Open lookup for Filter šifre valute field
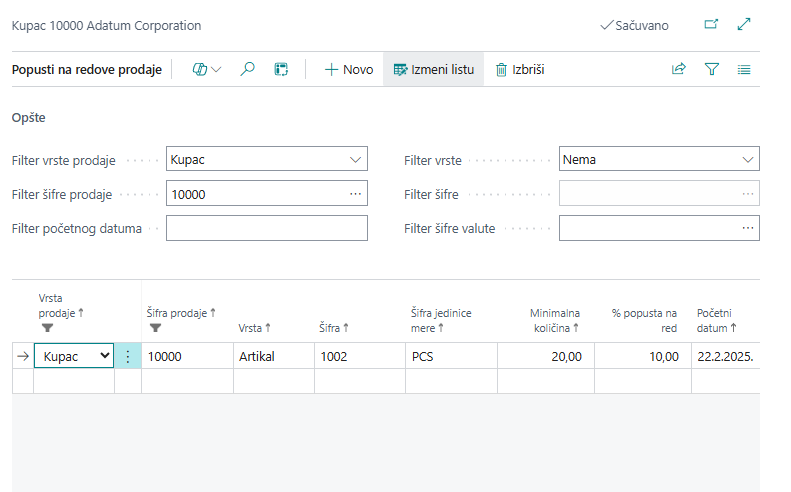This screenshot has width=791, height=492. pos(747,228)
